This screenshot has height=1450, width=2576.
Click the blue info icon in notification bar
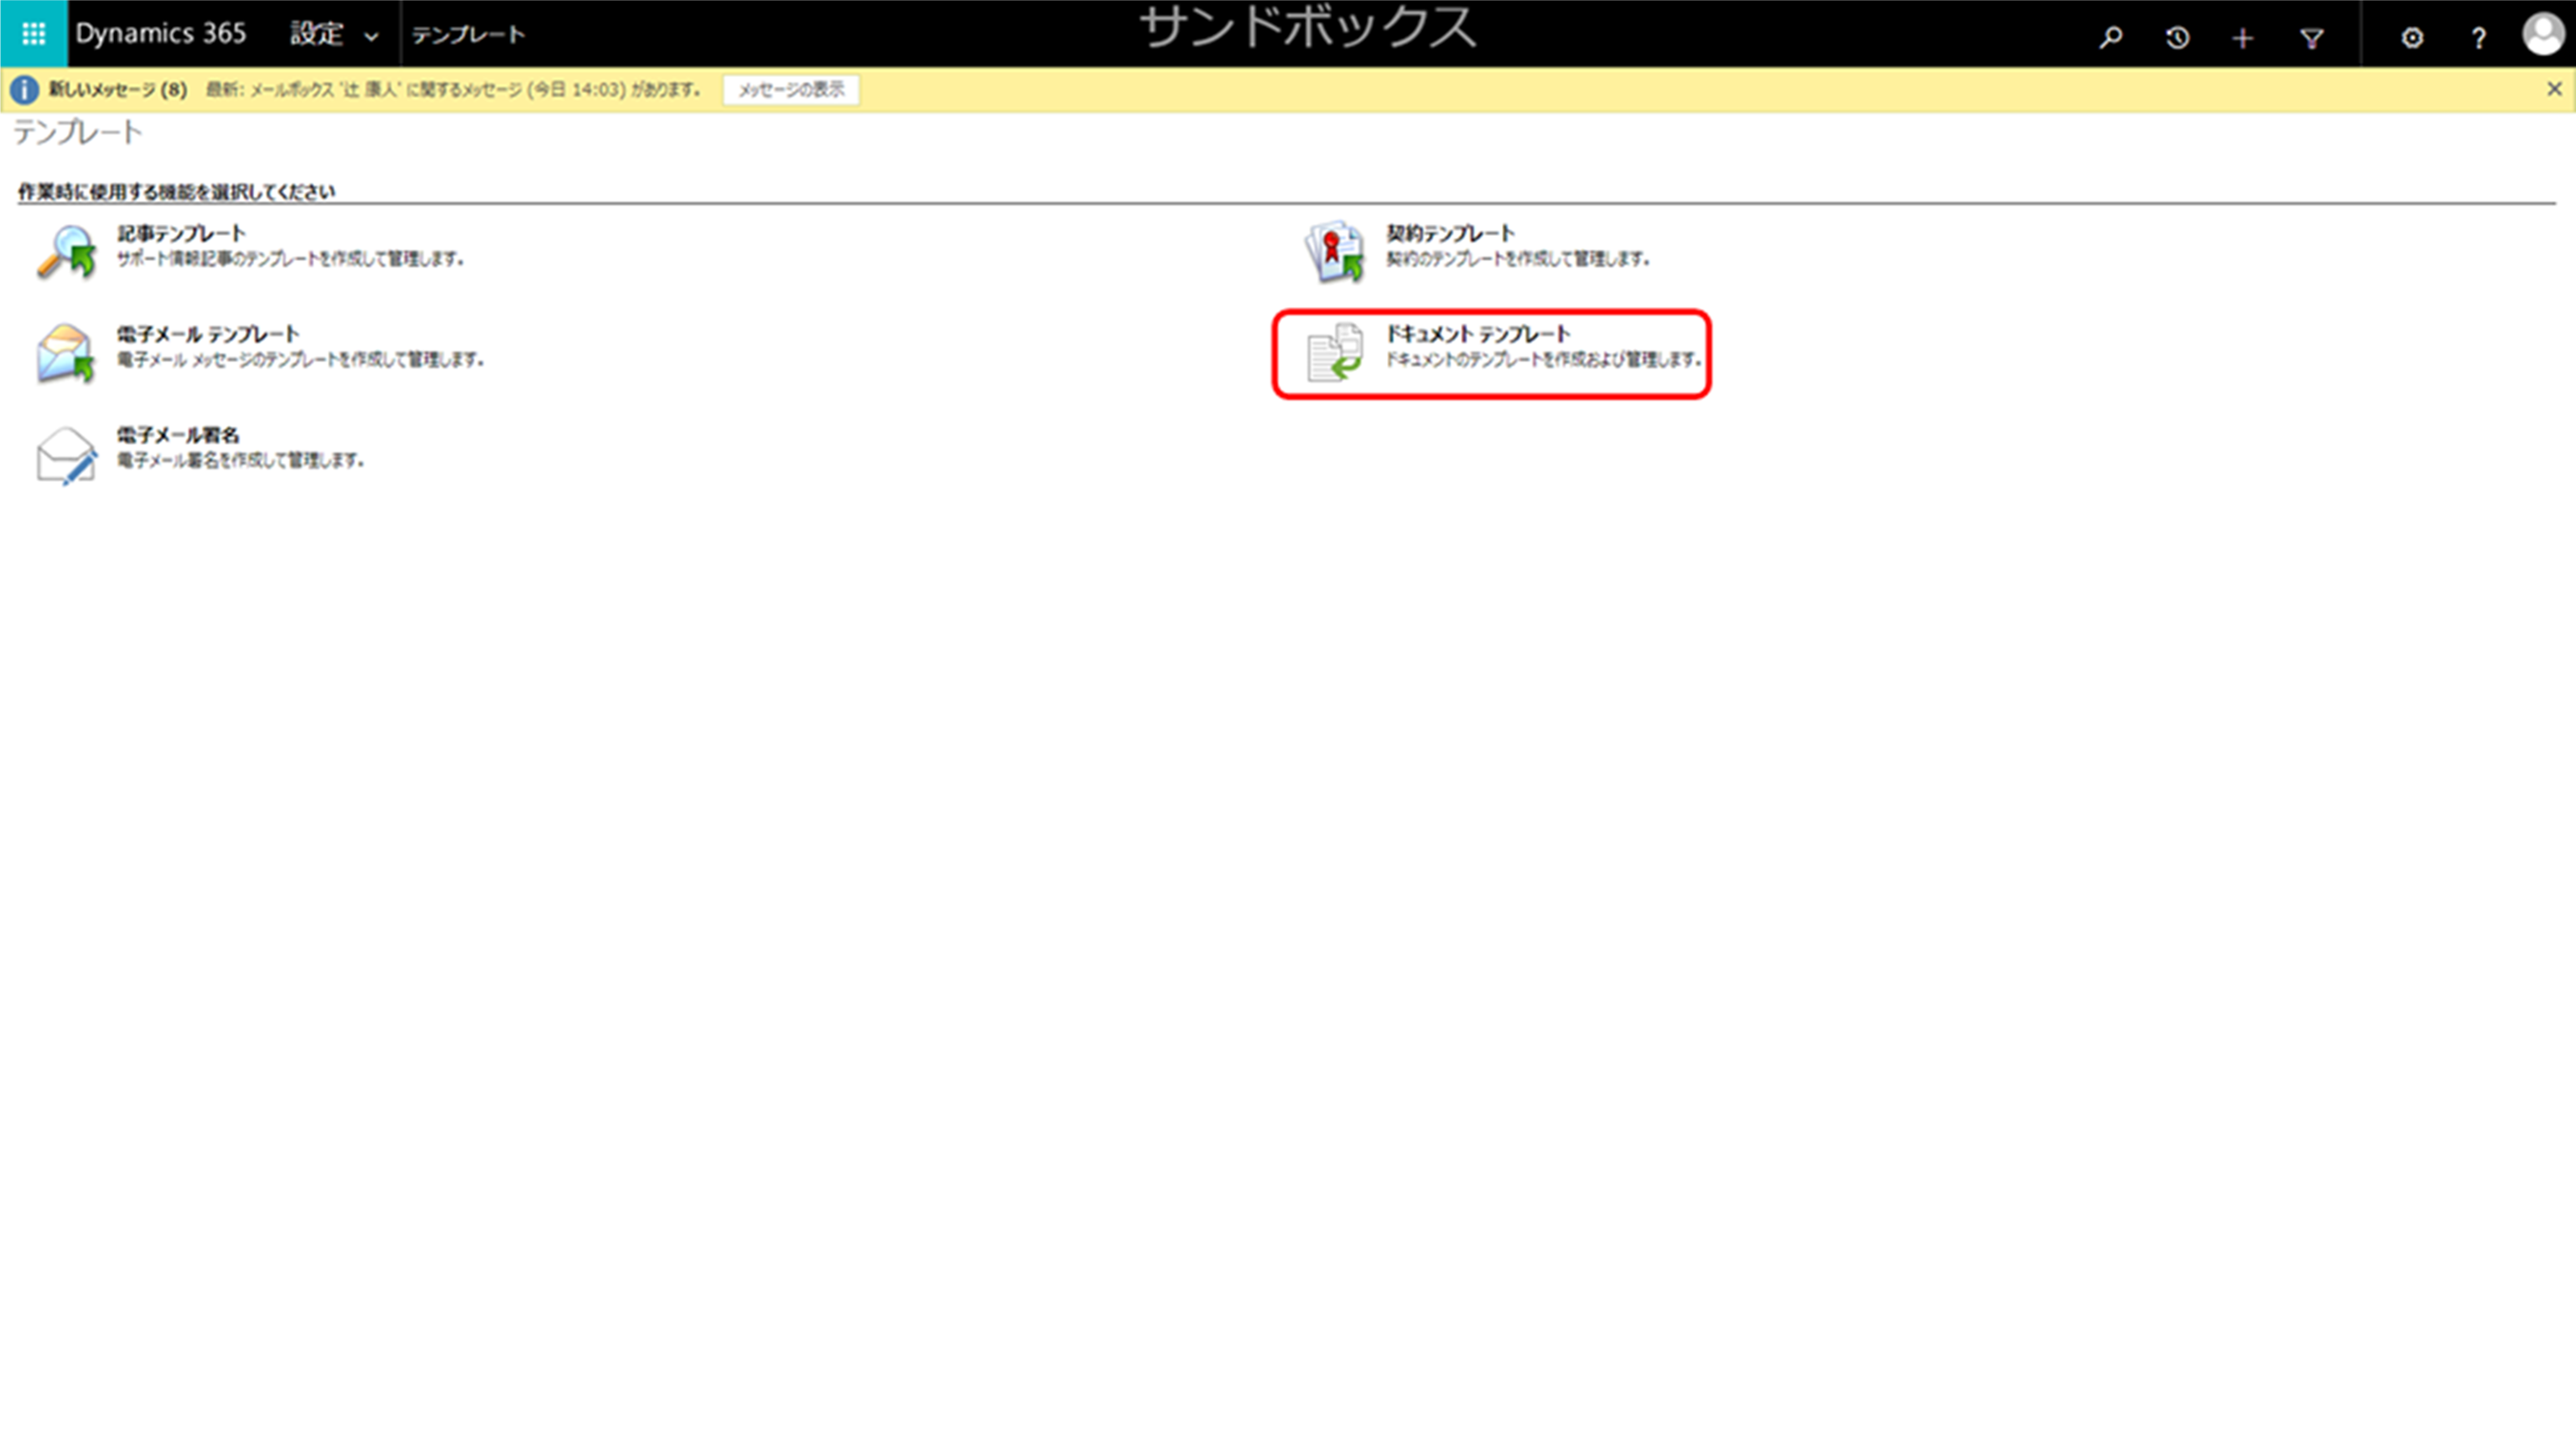[24, 90]
